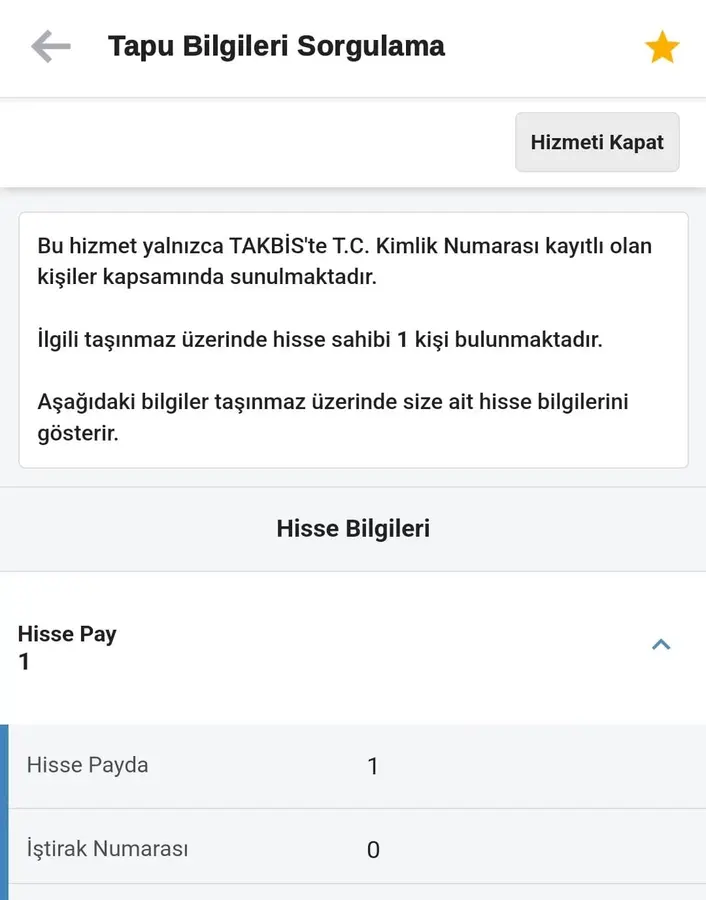Click the Hisse Pay section label
The width and height of the screenshot is (706, 900).
(x=67, y=634)
